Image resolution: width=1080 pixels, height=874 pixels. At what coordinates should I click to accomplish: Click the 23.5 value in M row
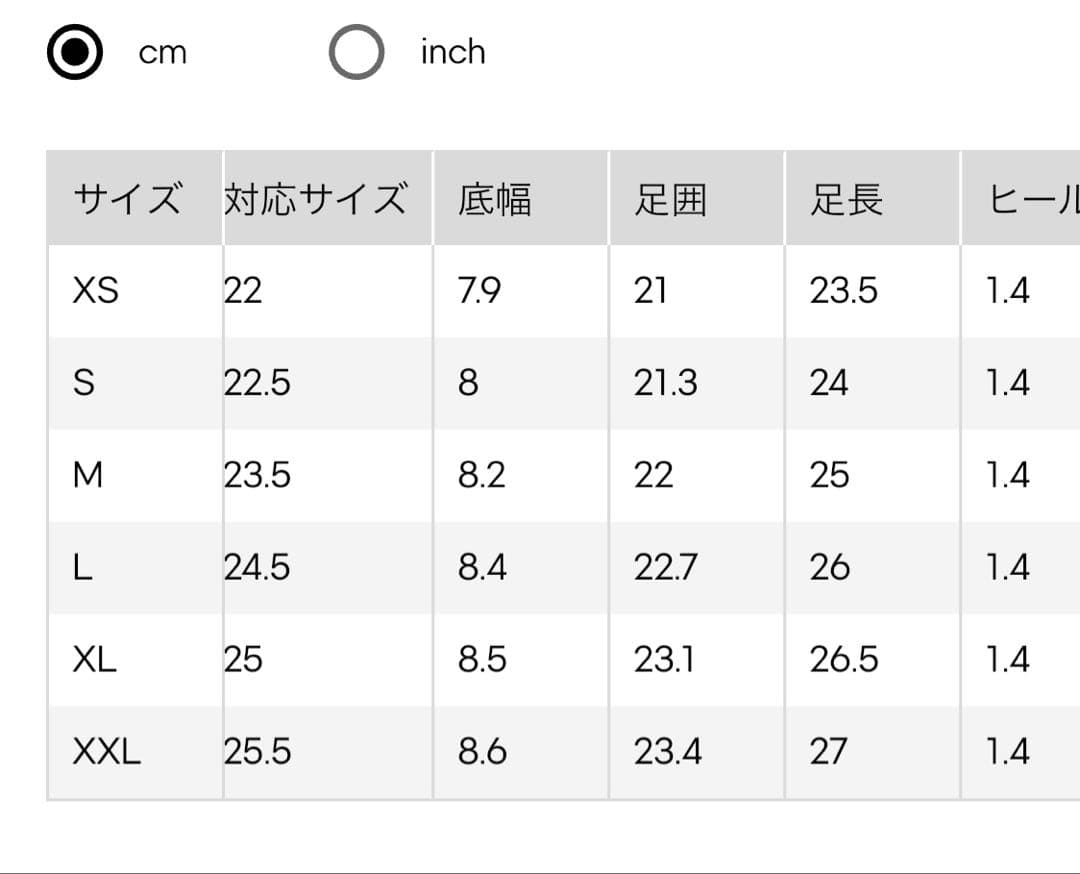click(257, 475)
